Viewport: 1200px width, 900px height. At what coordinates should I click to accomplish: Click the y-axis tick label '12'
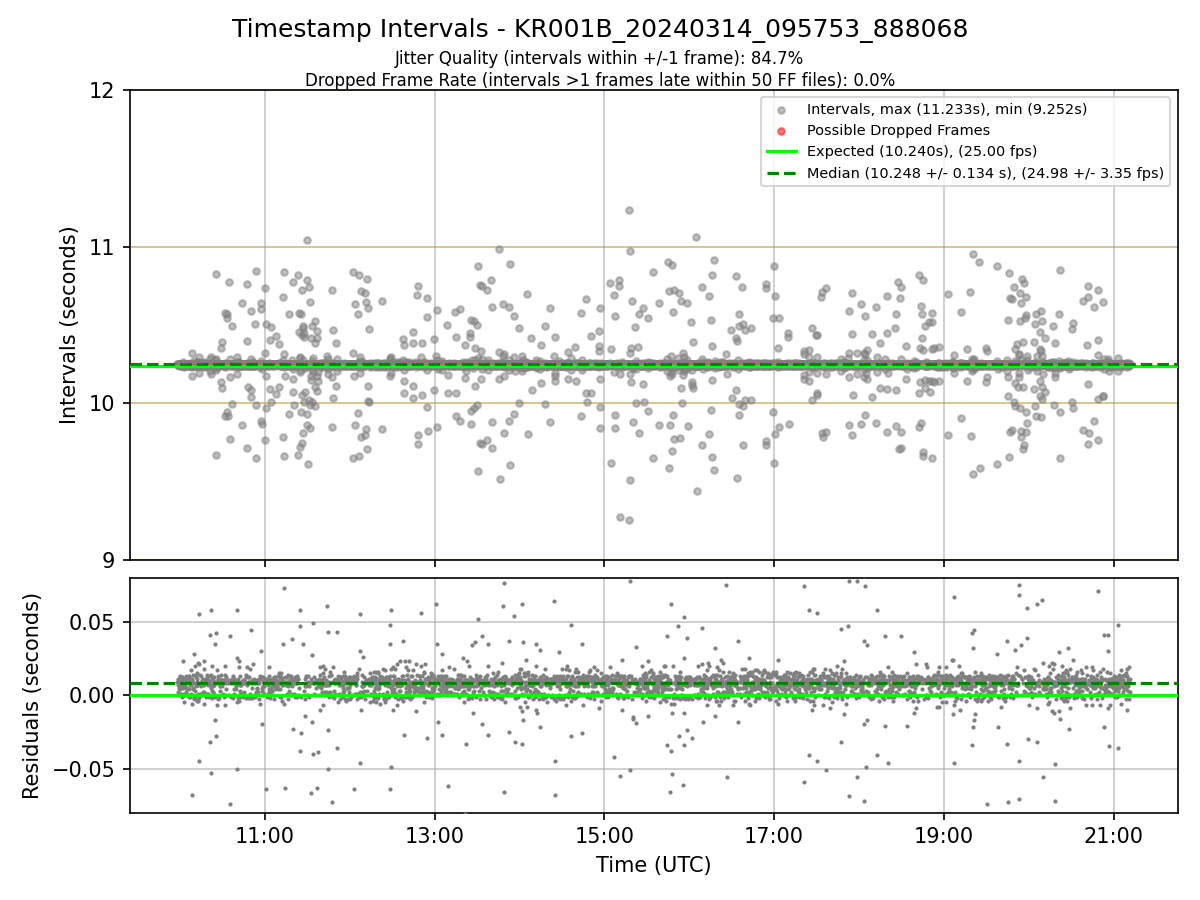click(104, 91)
